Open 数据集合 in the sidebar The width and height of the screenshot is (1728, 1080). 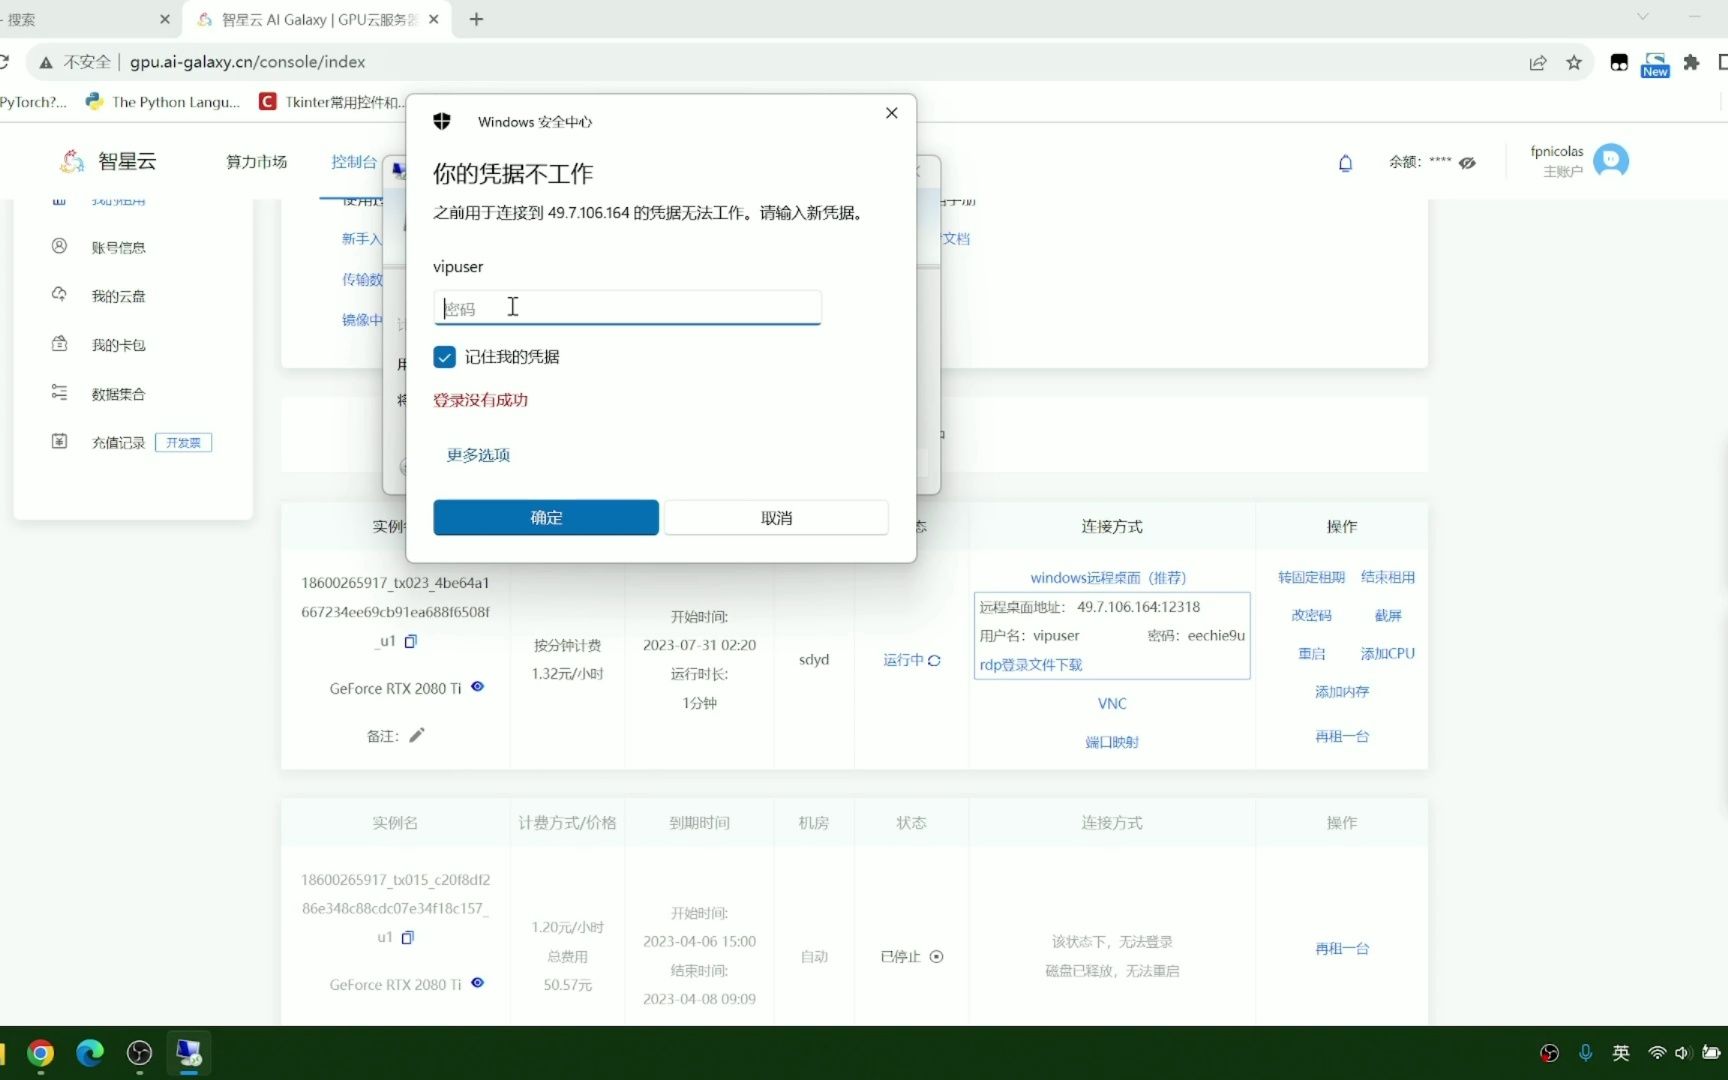click(x=119, y=394)
